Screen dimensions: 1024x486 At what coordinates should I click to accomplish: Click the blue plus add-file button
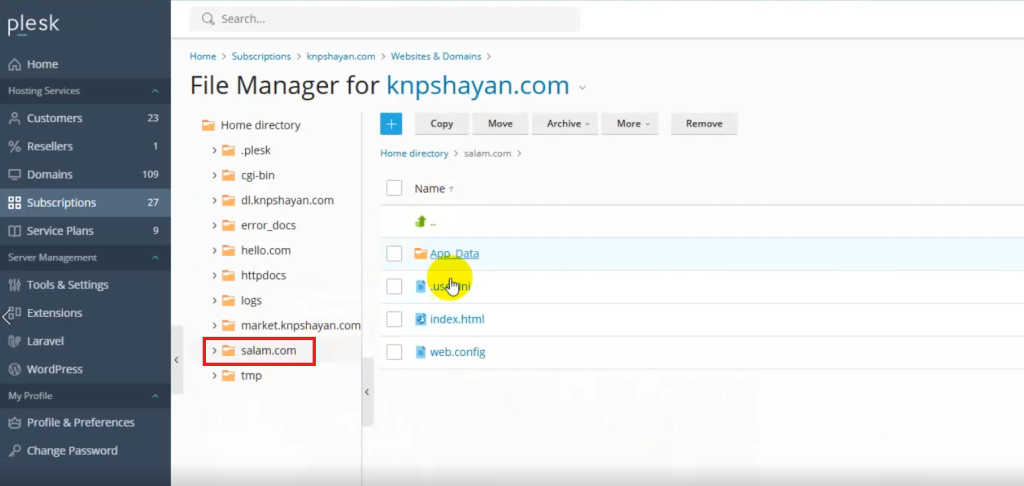[x=390, y=124]
